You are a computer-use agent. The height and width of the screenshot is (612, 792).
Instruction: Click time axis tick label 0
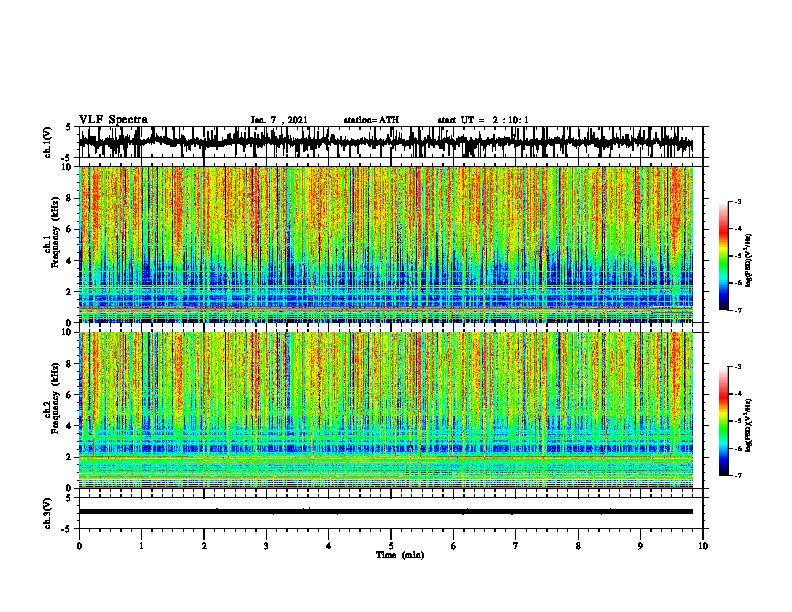tap(79, 546)
